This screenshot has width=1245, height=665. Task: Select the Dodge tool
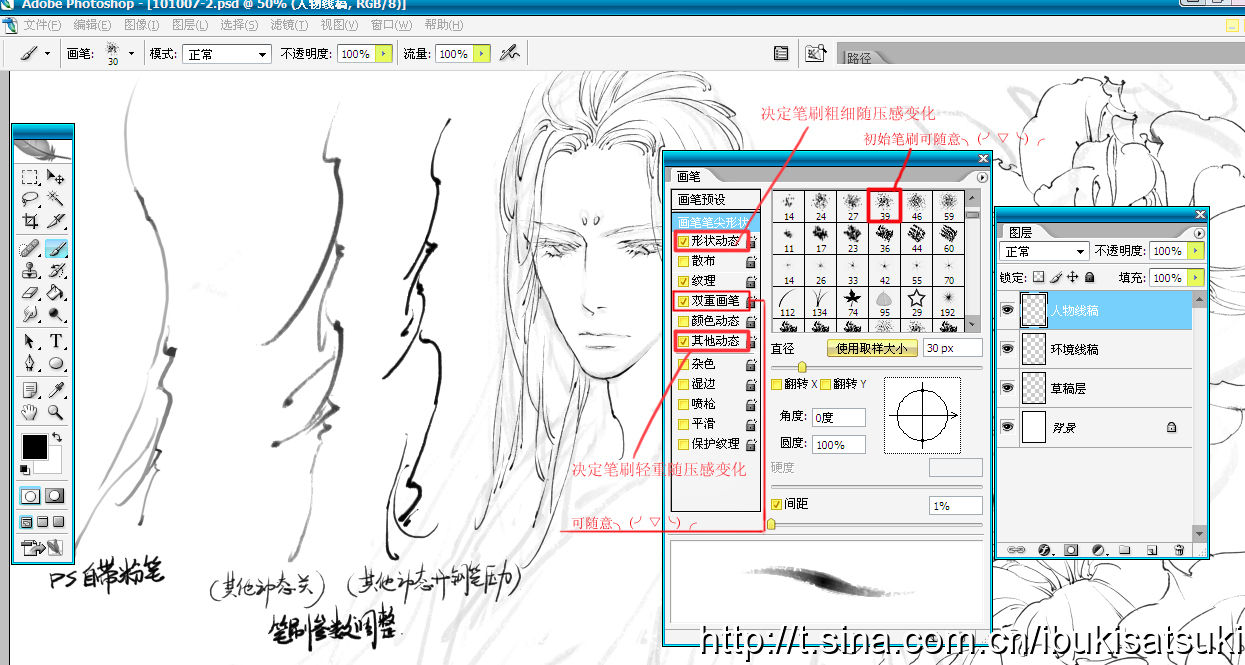56,314
